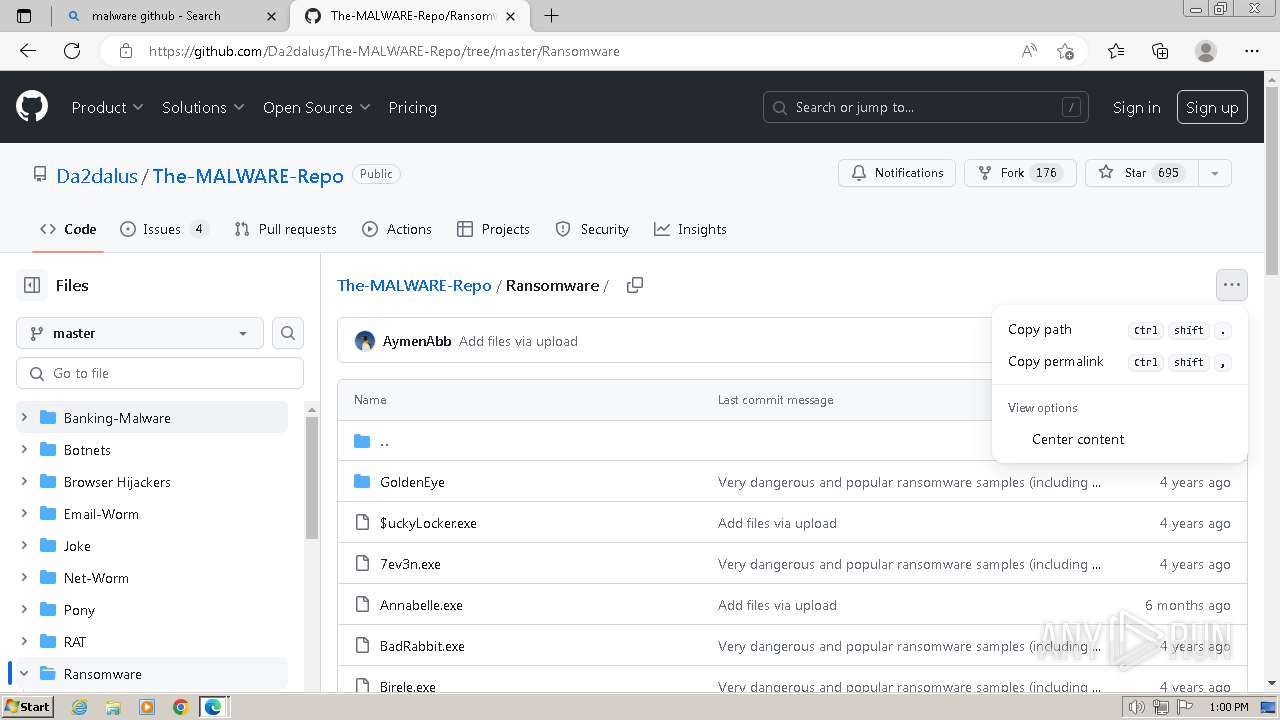Close the malware github Search tab
The width and height of the screenshot is (1280, 720).
tap(272, 16)
